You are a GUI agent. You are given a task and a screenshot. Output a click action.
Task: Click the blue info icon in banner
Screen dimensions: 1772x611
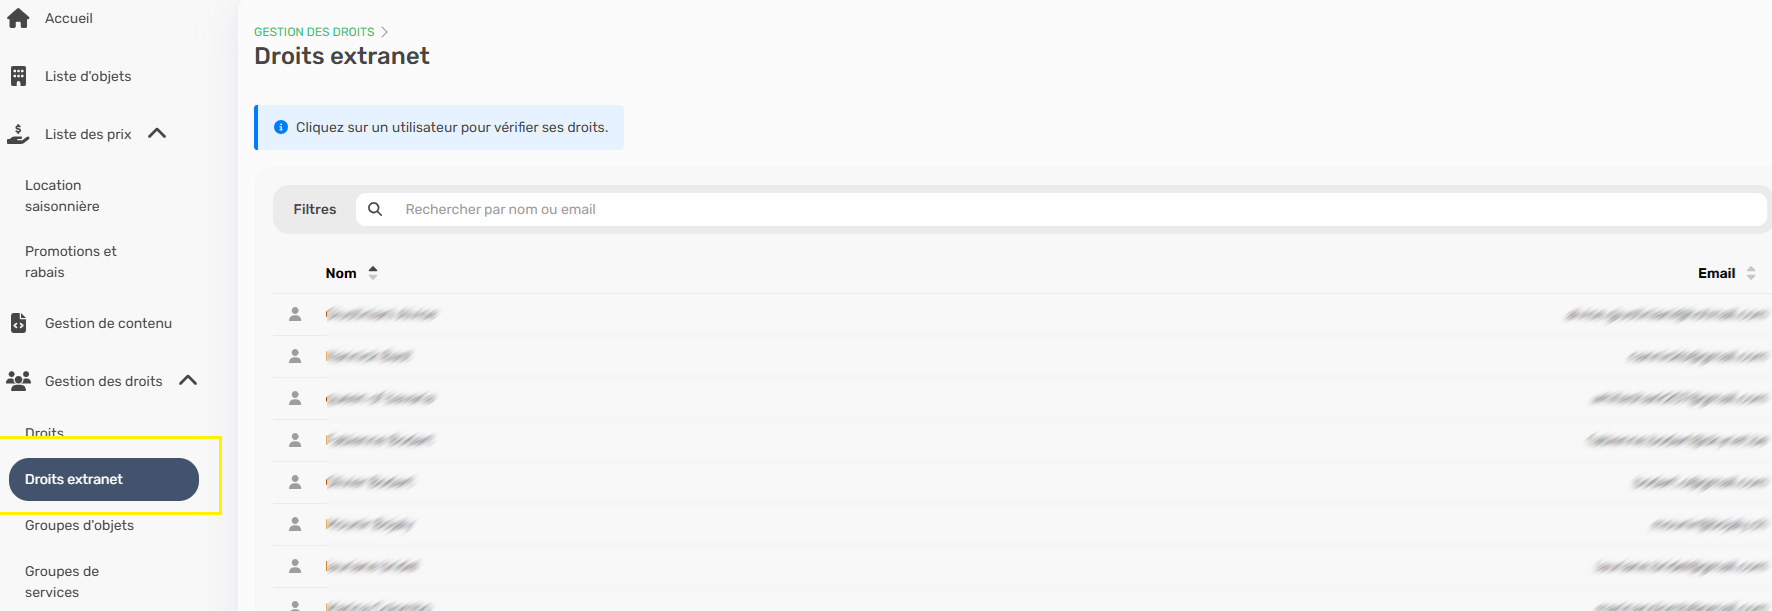pyautogui.click(x=281, y=127)
